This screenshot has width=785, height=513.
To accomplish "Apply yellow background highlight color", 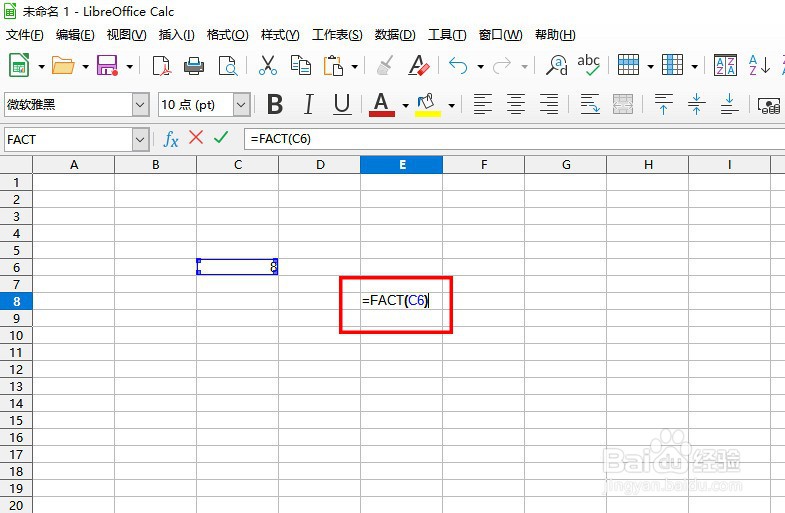I will click(428, 105).
